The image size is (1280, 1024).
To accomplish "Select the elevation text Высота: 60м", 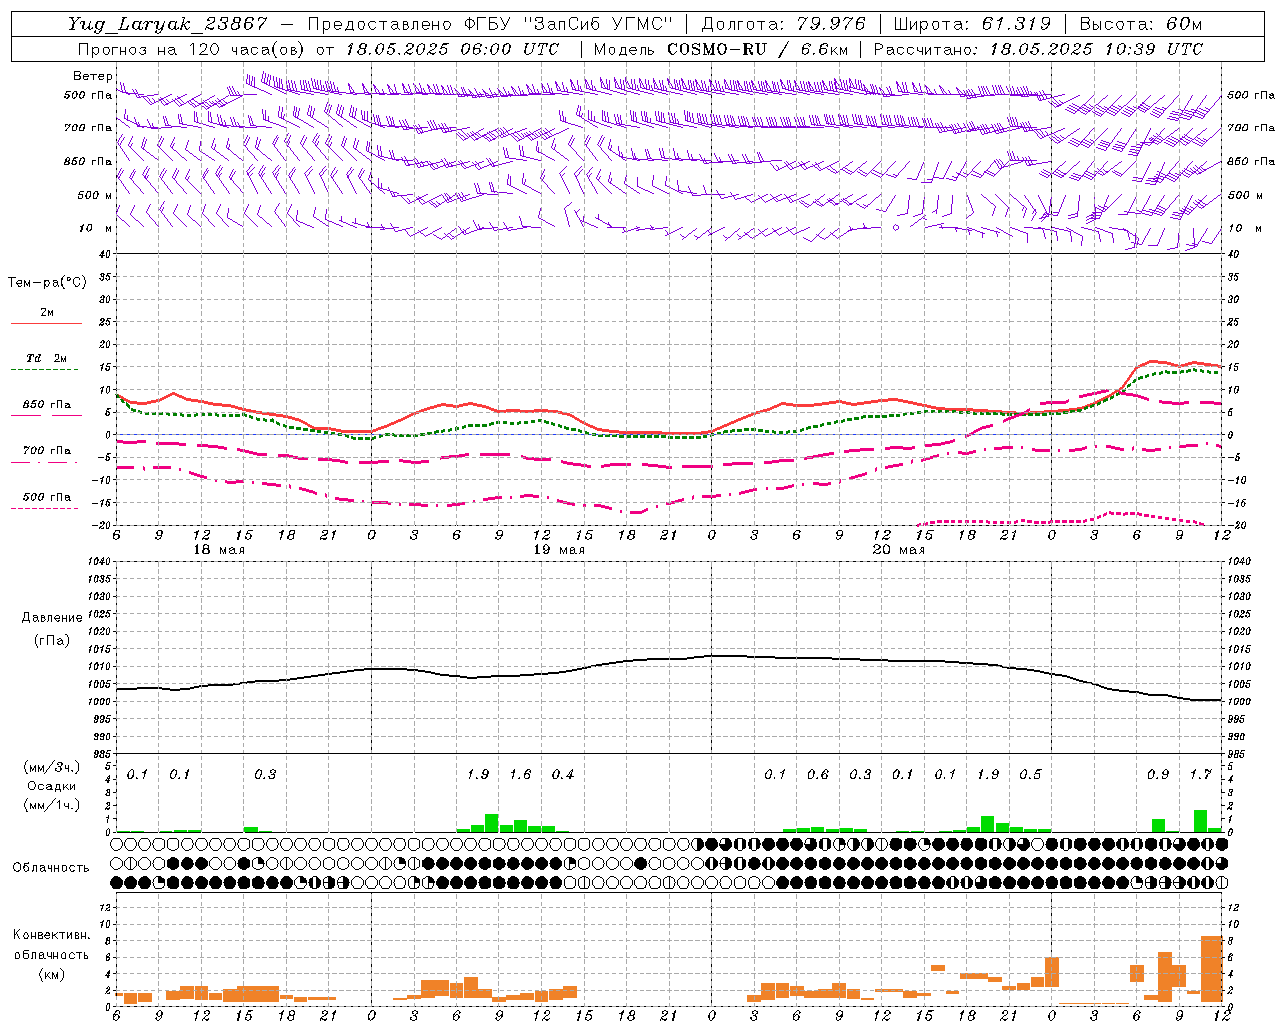I will (x=1141, y=24).
